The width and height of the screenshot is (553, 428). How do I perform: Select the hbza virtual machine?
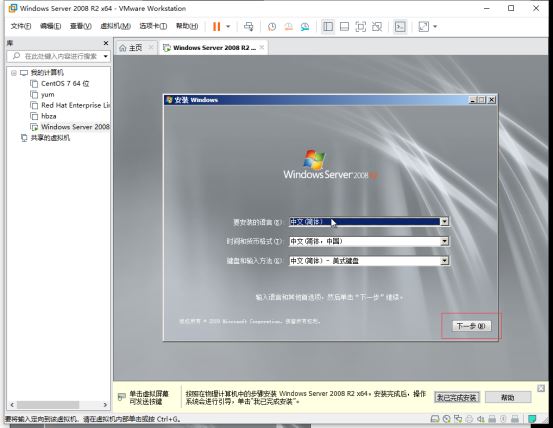pyautogui.click(x=49, y=116)
